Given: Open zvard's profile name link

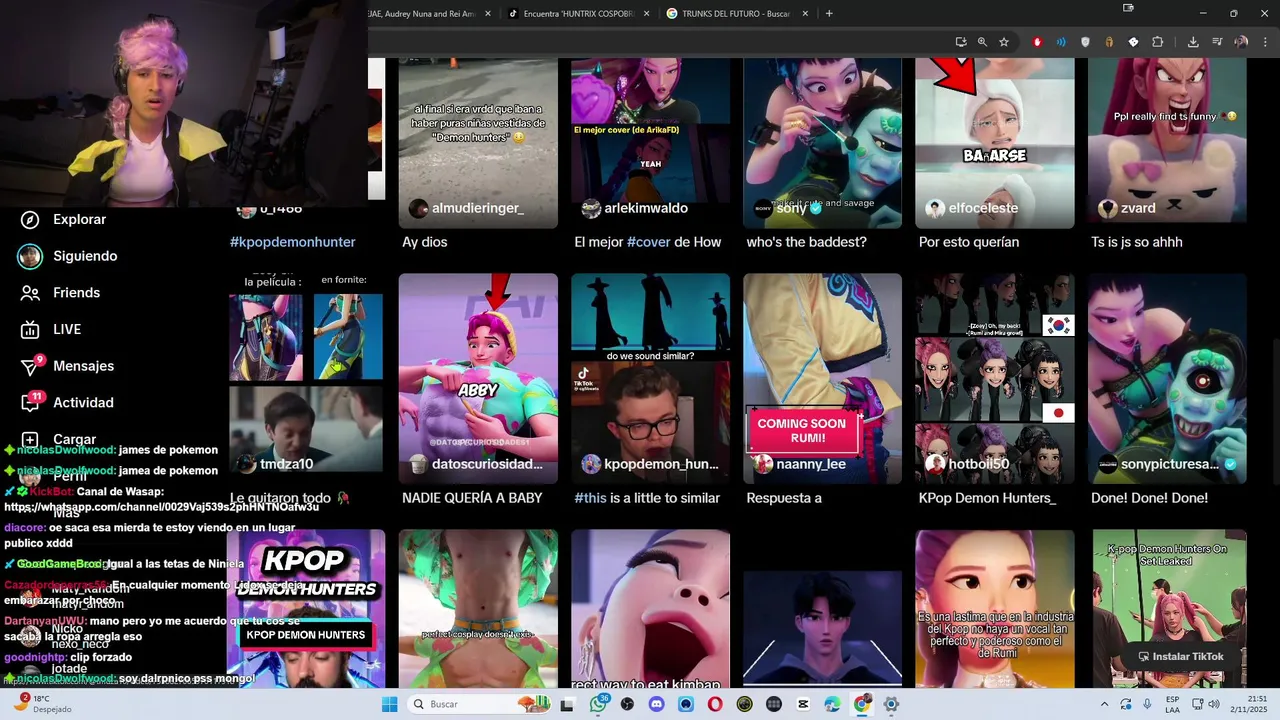Looking at the screenshot, I should pyautogui.click(x=1138, y=208).
